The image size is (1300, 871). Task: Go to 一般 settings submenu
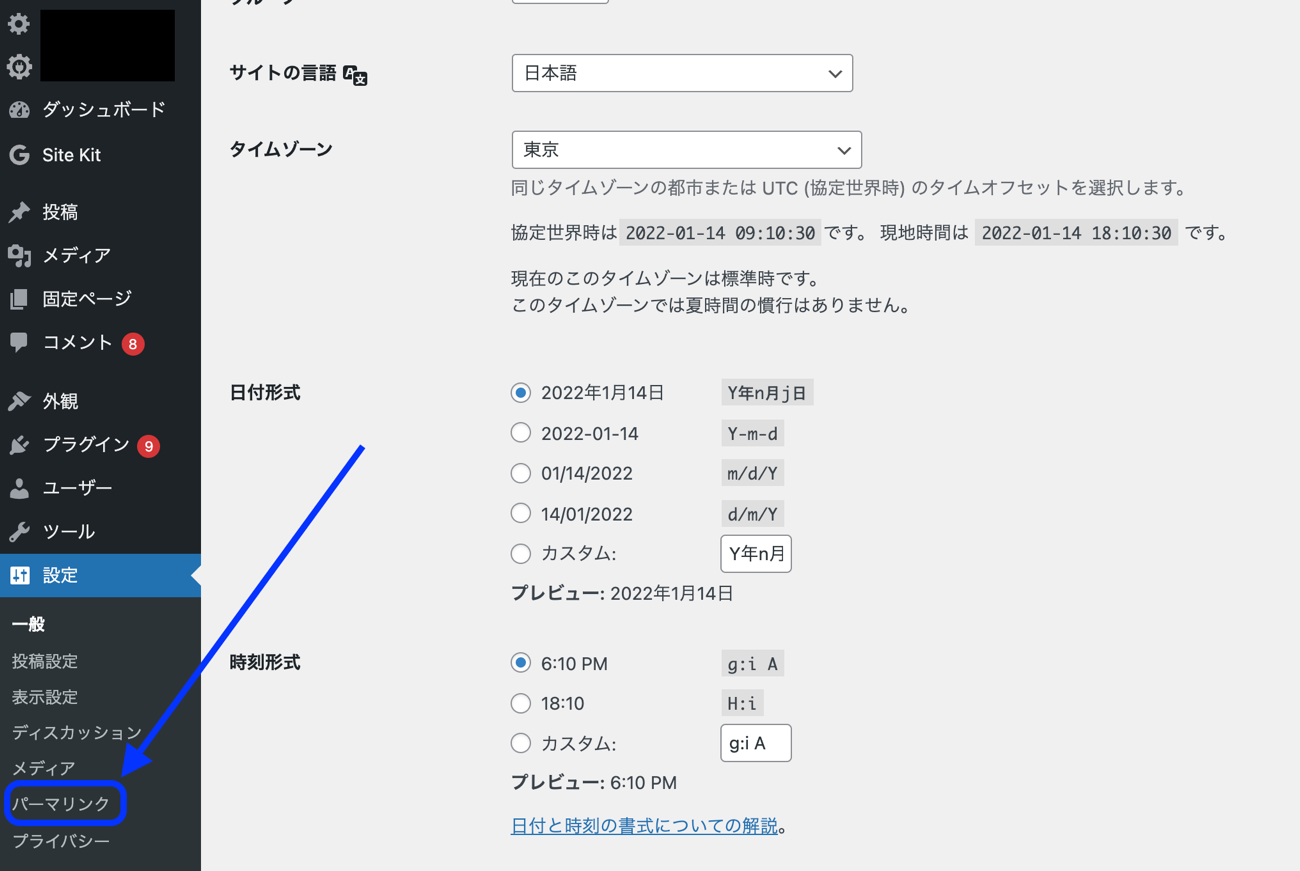[x=29, y=625]
